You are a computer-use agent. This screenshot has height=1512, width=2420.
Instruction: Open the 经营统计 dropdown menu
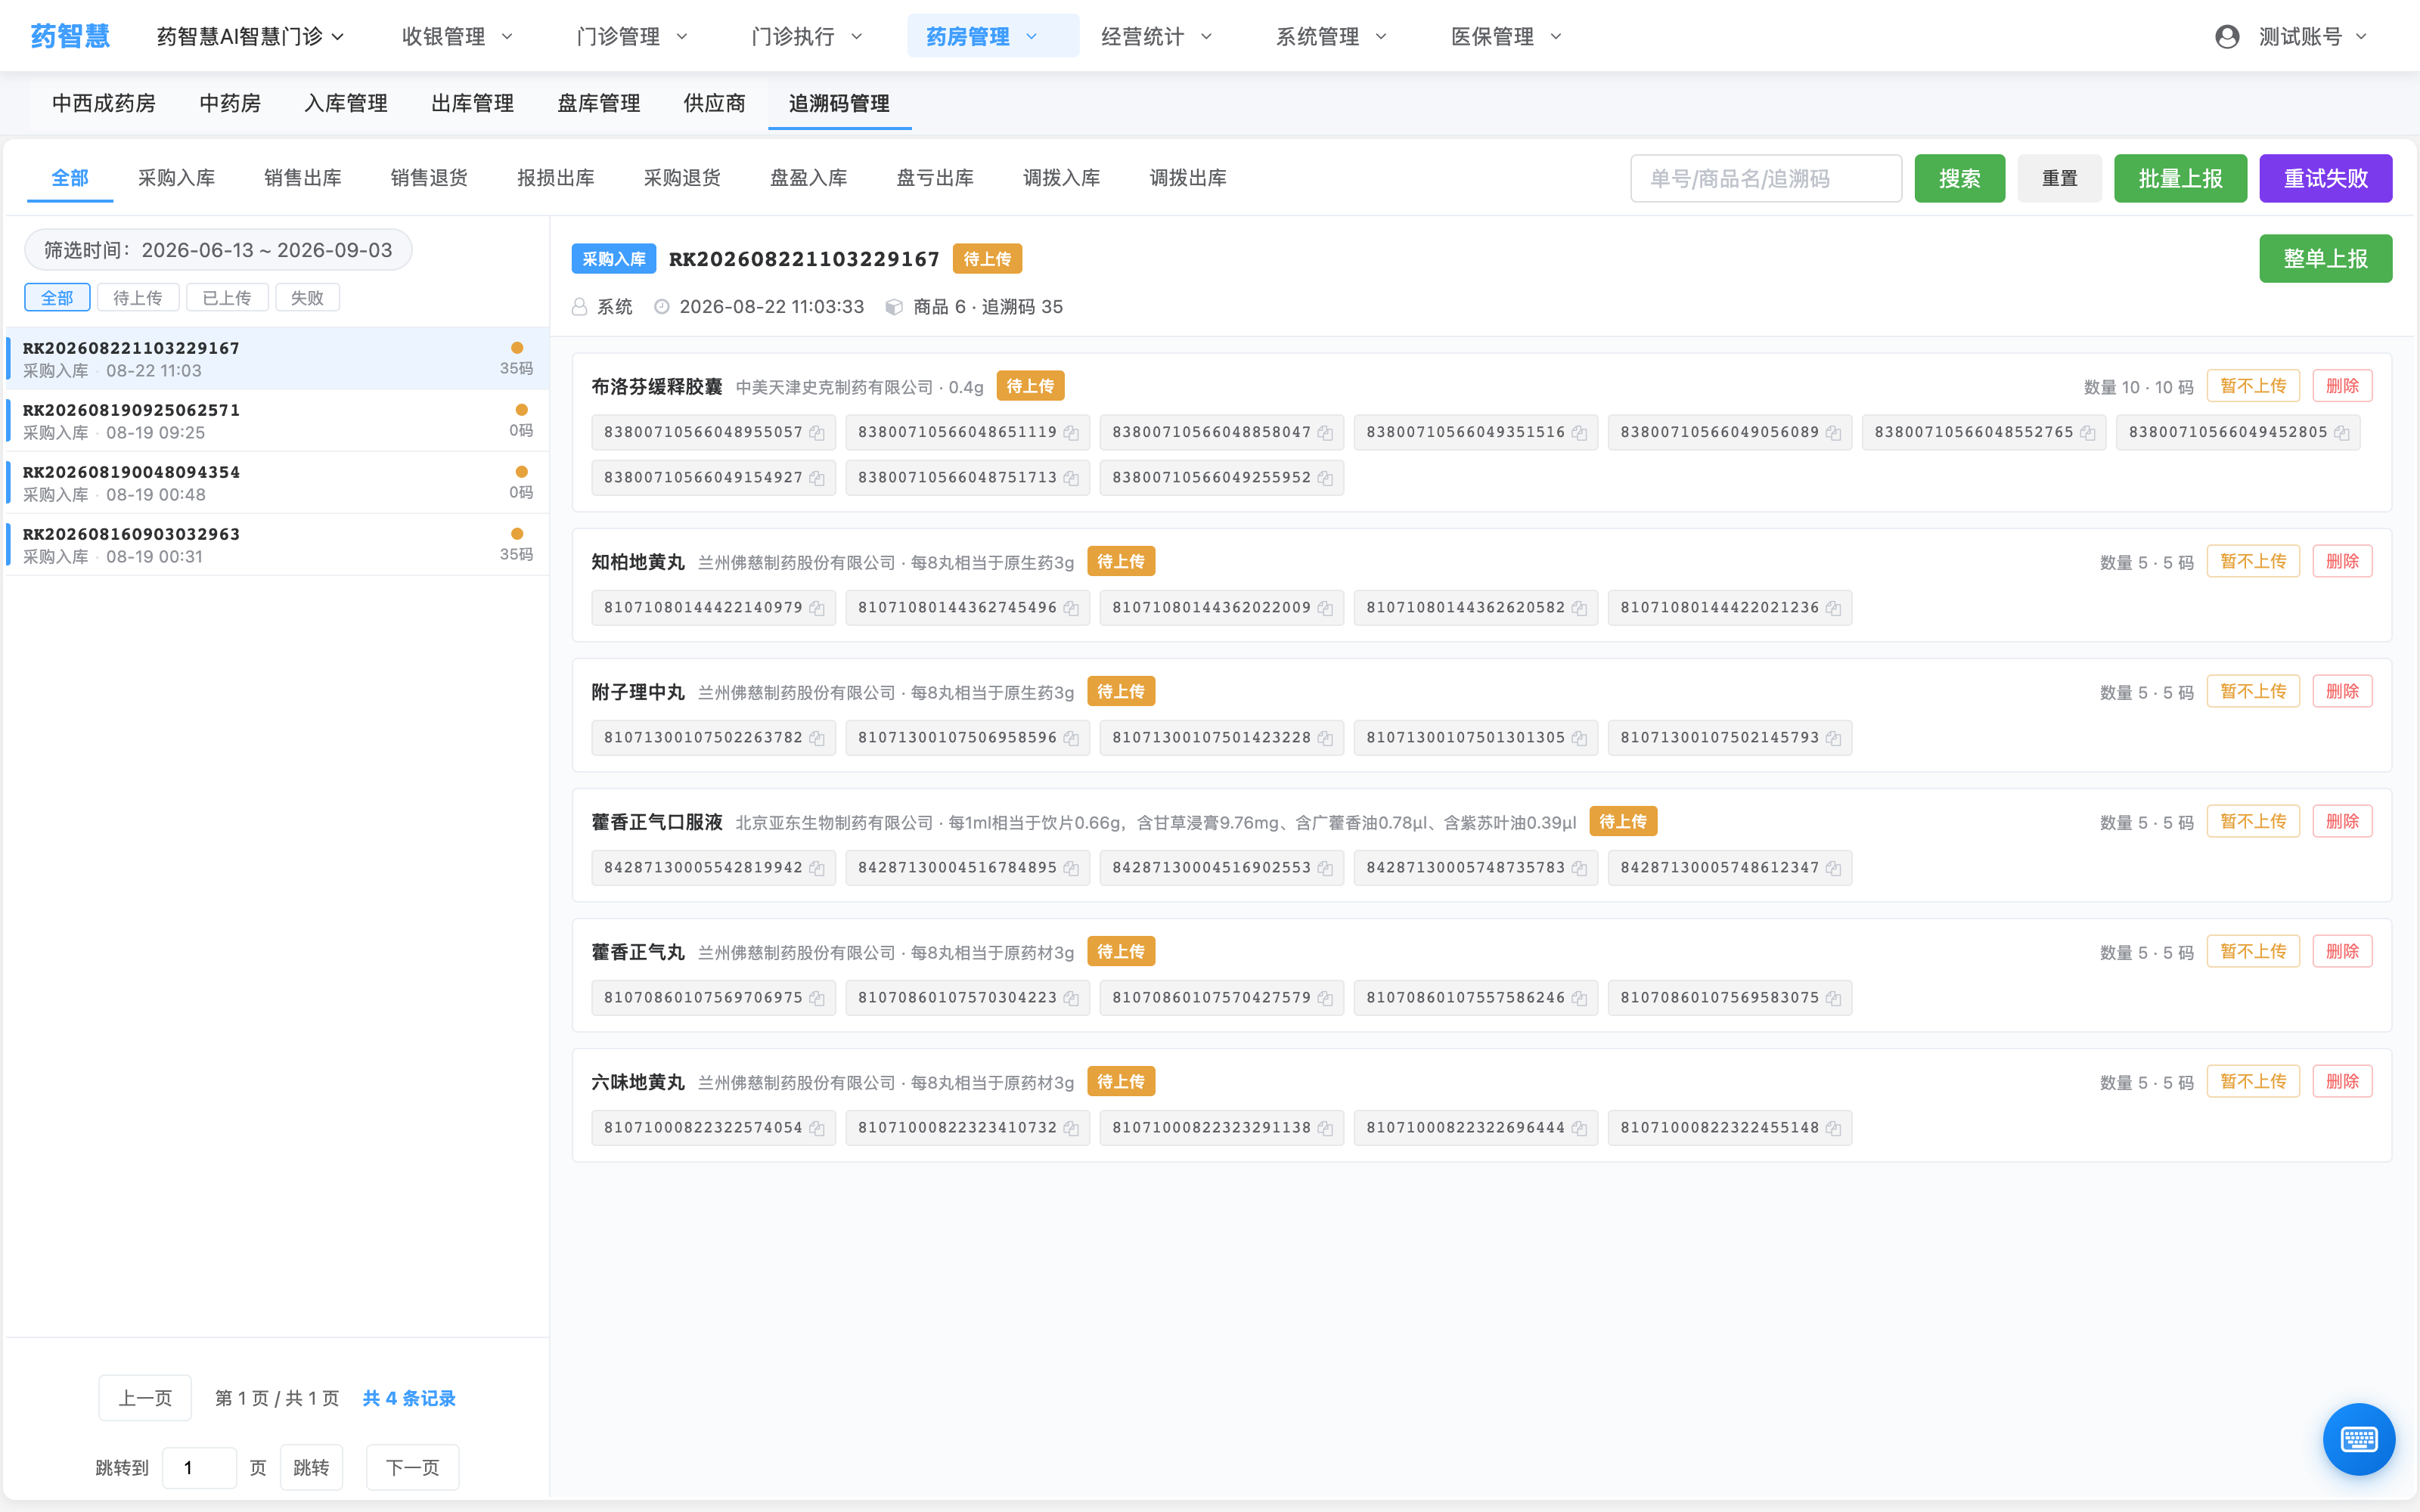pyautogui.click(x=1156, y=37)
